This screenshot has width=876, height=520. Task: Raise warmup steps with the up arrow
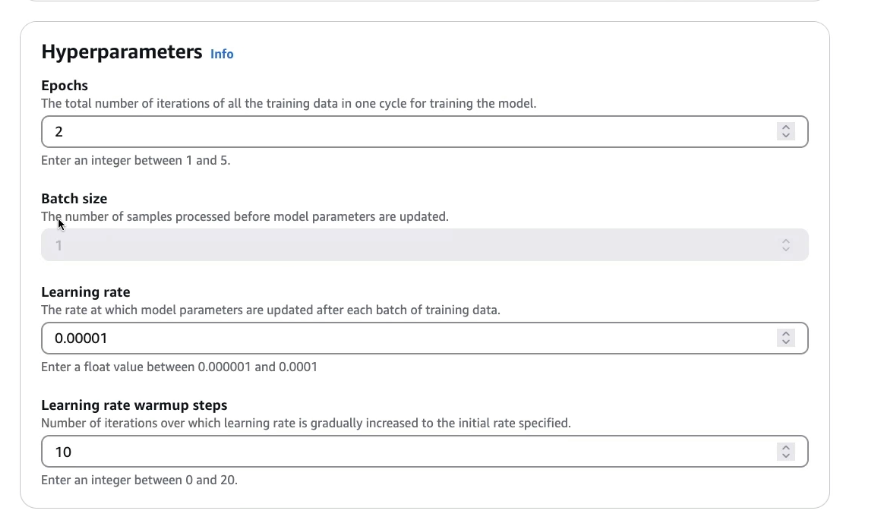[x=785, y=447]
